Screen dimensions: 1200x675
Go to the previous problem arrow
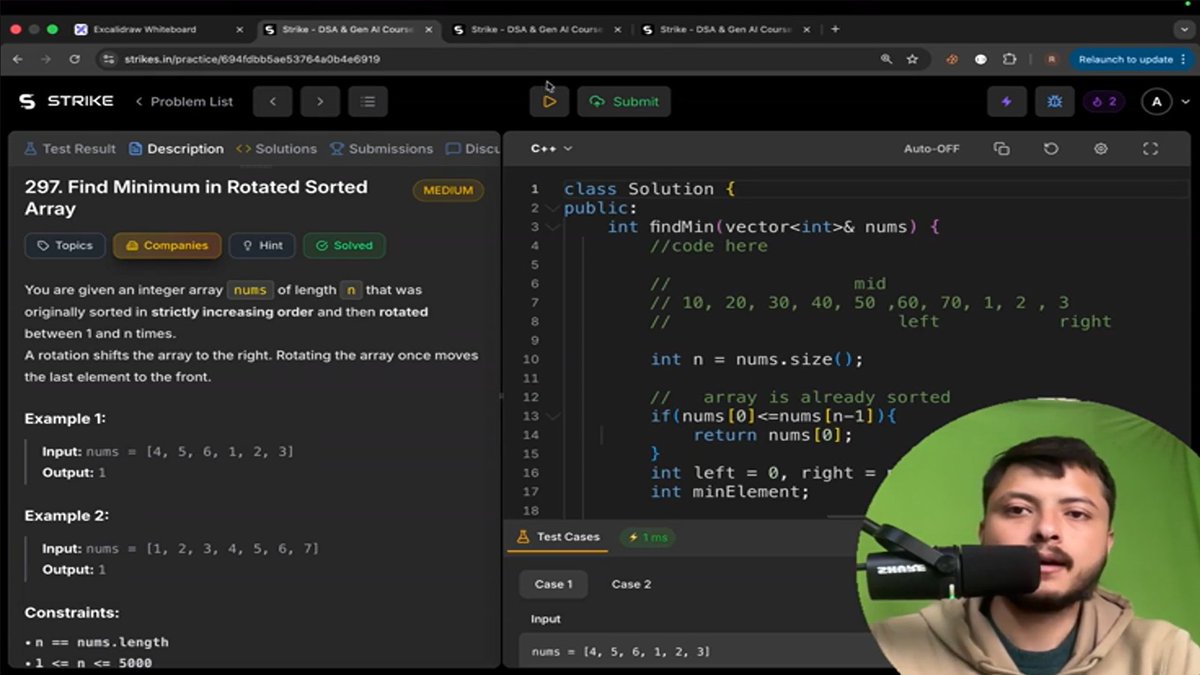272,101
